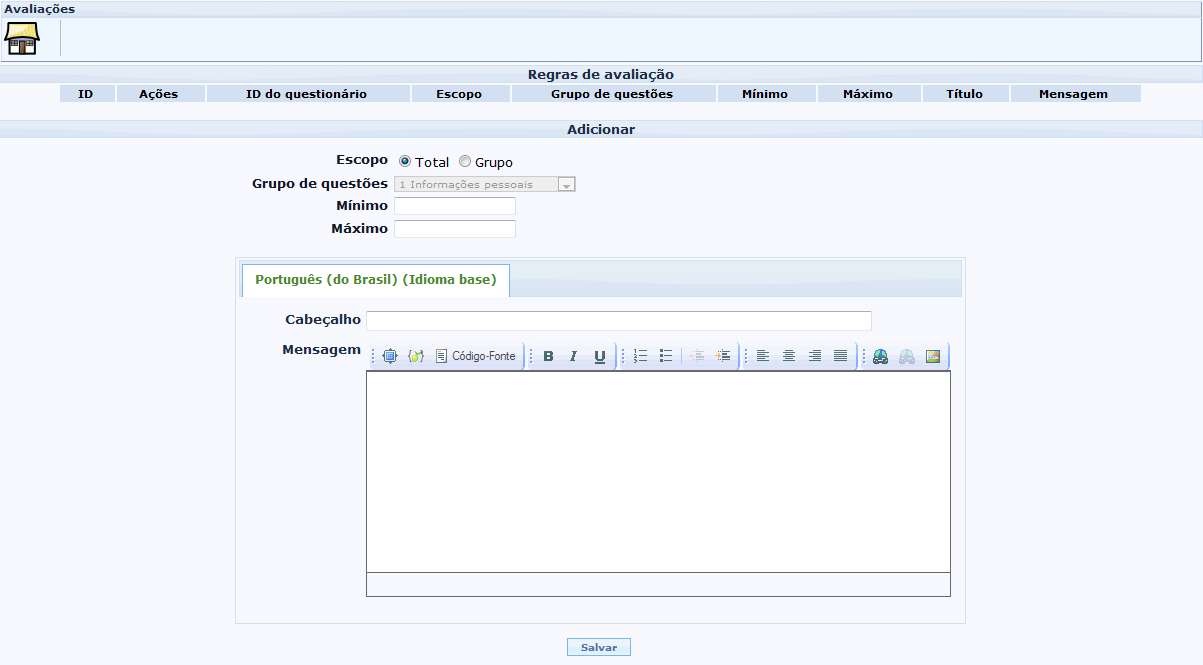Click the Código-Fonte source button
Screen dimensions: 1203x665
(475, 356)
